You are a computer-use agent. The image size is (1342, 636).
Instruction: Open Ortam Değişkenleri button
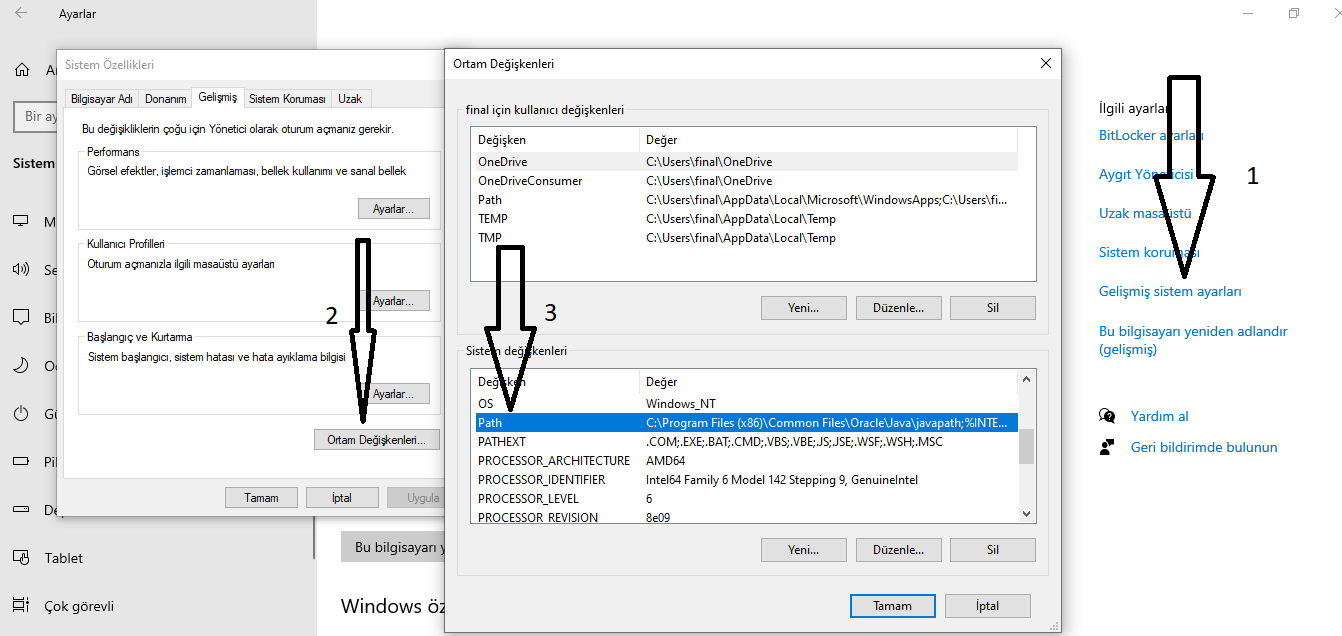pyautogui.click(x=376, y=439)
